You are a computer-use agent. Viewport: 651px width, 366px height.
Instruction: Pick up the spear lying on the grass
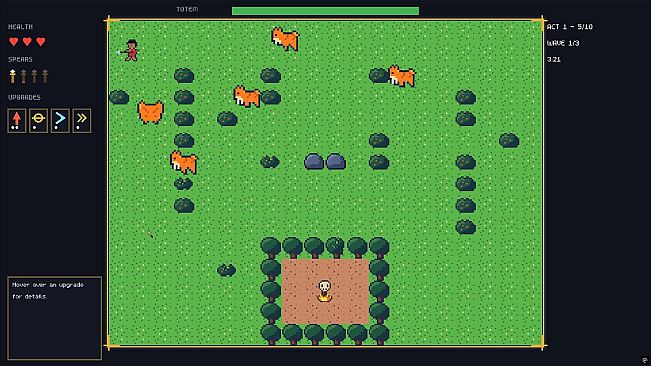click(x=150, y=234)
